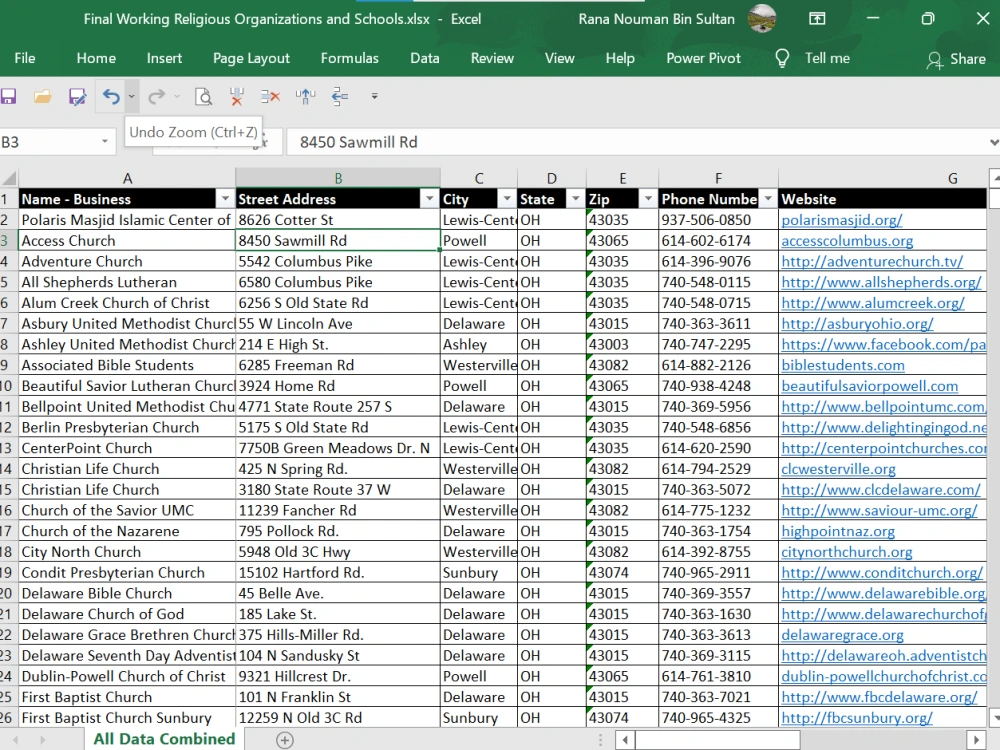Select cell containing Delaware Bible Church
Screen dimensions: 1000x750
coord(127,594)
